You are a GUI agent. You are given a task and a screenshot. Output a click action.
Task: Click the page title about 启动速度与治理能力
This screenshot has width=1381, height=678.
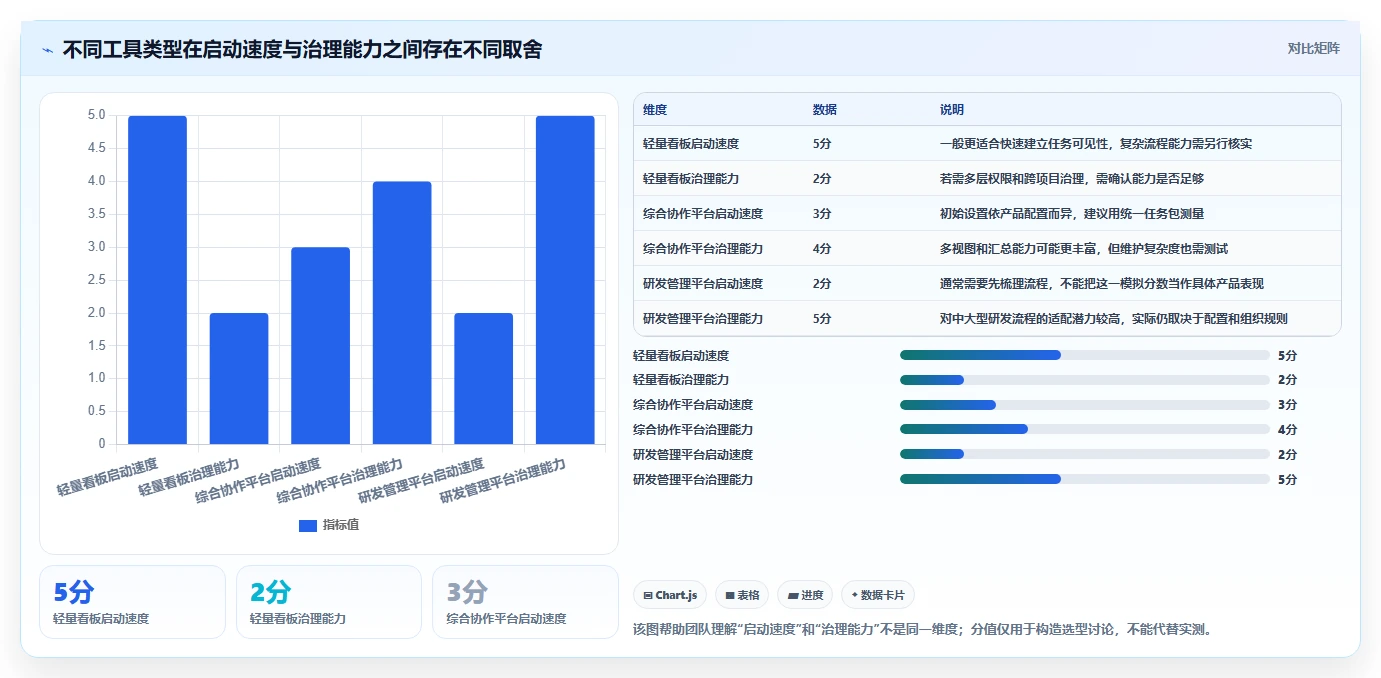point(302,49)
